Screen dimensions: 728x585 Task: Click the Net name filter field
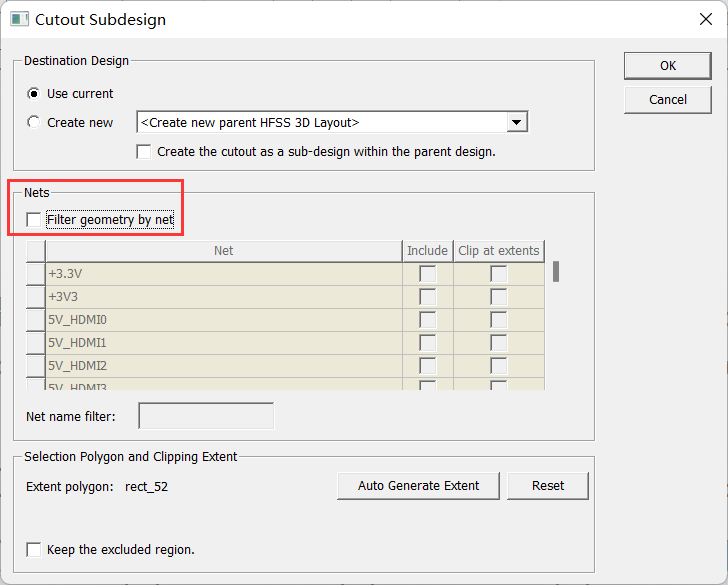(206, 416)
